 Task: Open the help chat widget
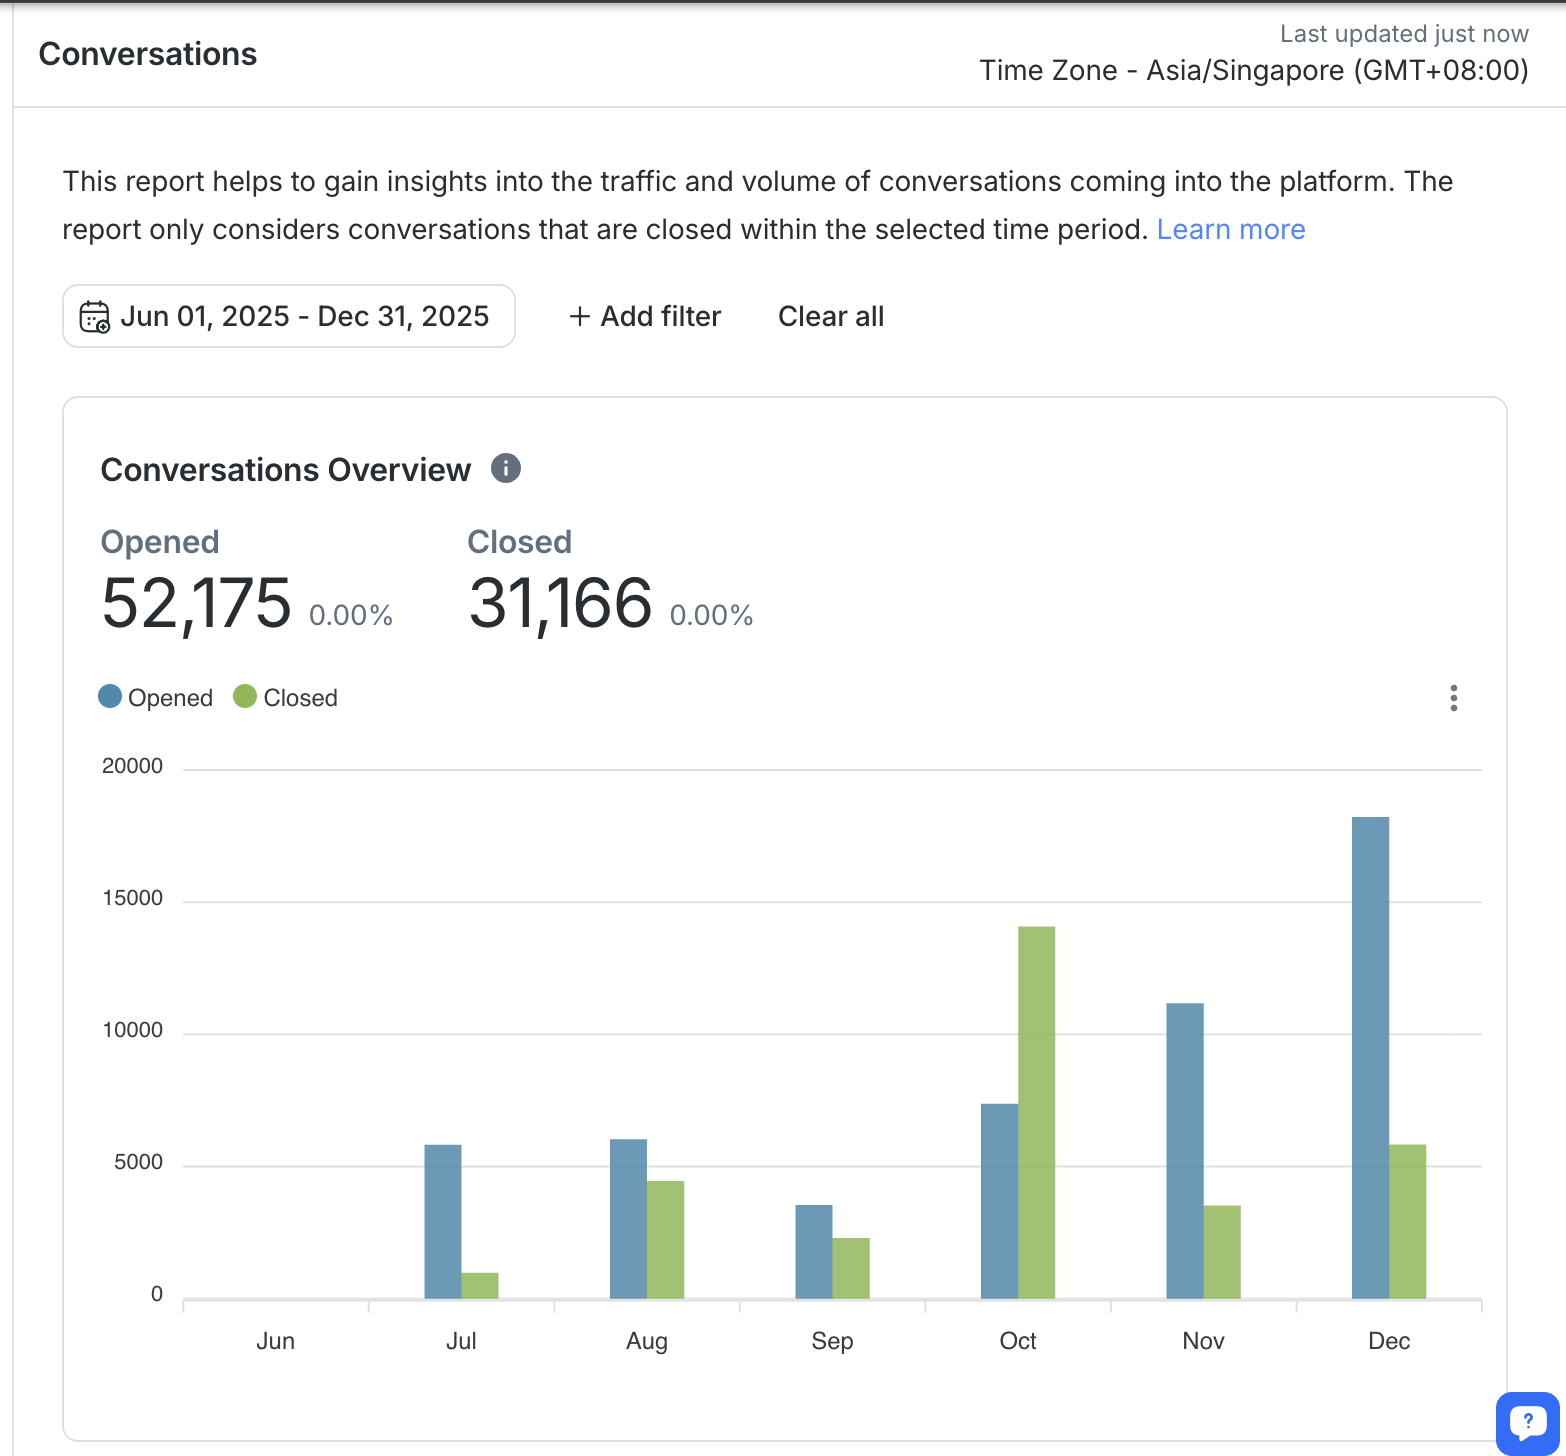1527,1422
